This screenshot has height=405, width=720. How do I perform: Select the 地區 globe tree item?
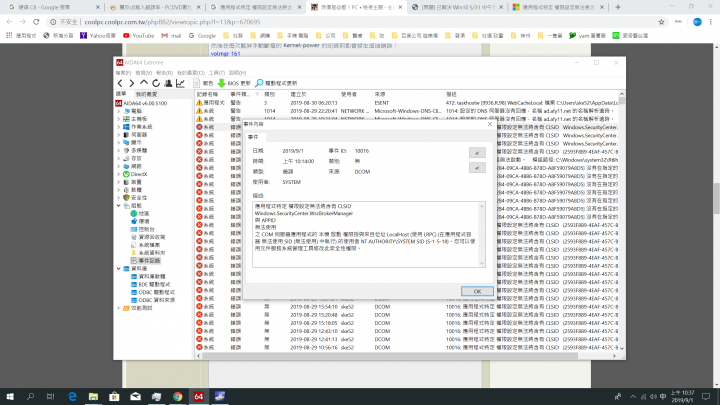click(x=140, y=214)
